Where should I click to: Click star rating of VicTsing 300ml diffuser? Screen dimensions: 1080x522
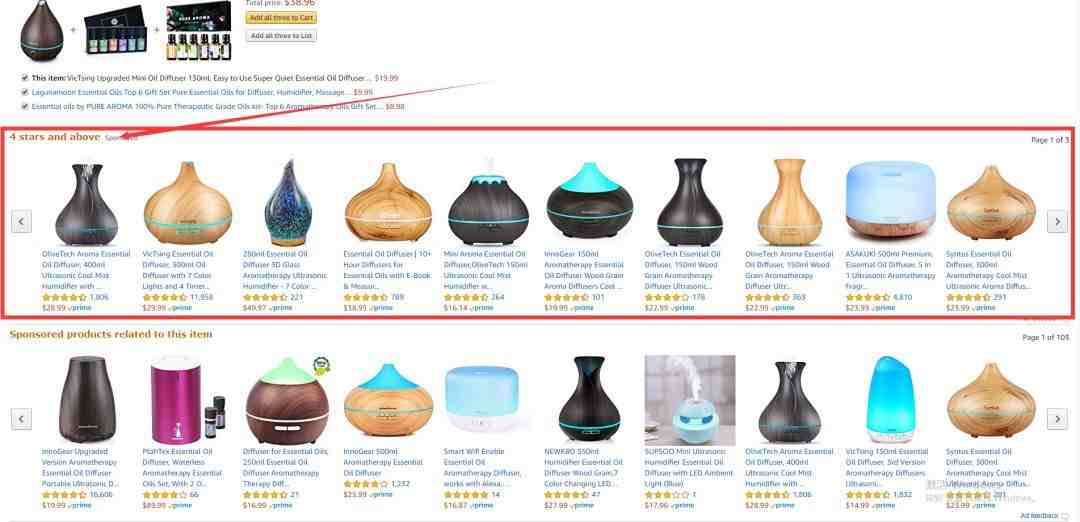165,297
